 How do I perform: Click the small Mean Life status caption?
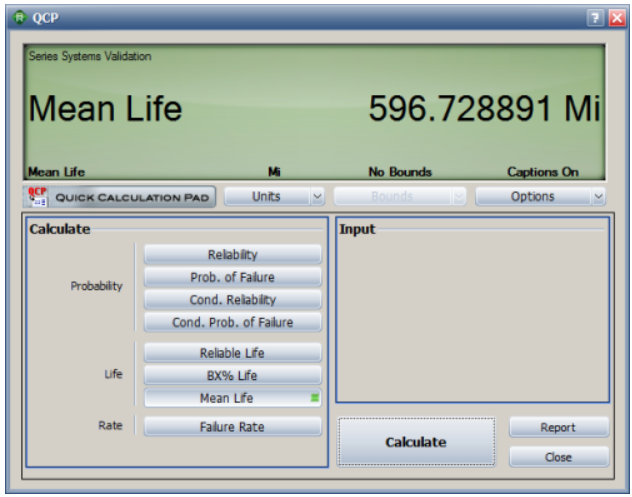pyautogui.click(x=56, y=172)
